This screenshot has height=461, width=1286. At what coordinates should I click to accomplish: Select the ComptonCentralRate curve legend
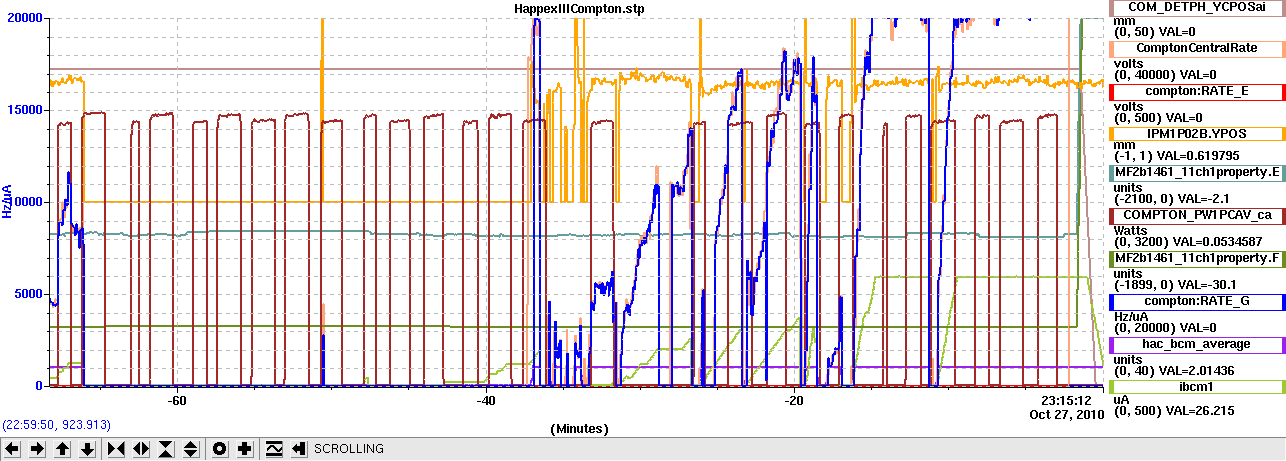1197,48
